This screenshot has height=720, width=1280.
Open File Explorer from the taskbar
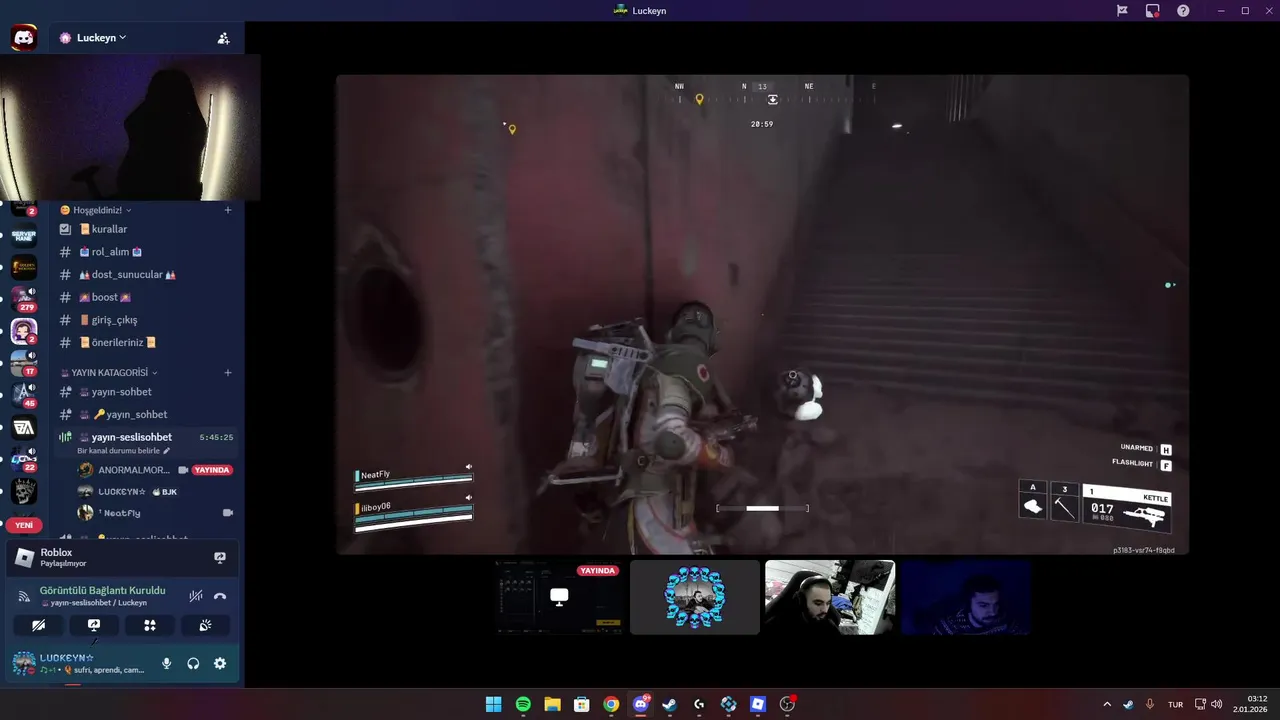pyautogui.click(x=552, y=704)
